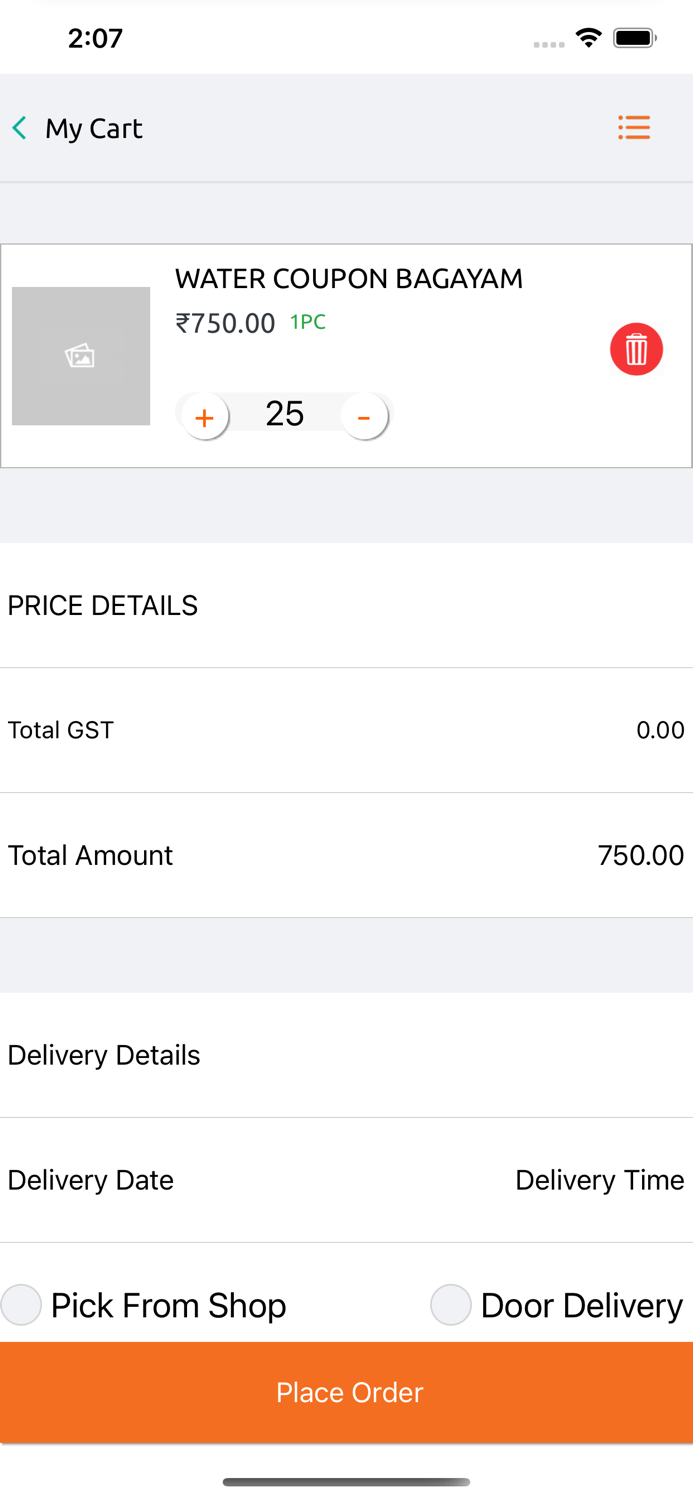
Task: Delete Water Coupon Bagayam with trash icon
Action: pos(636,350)
